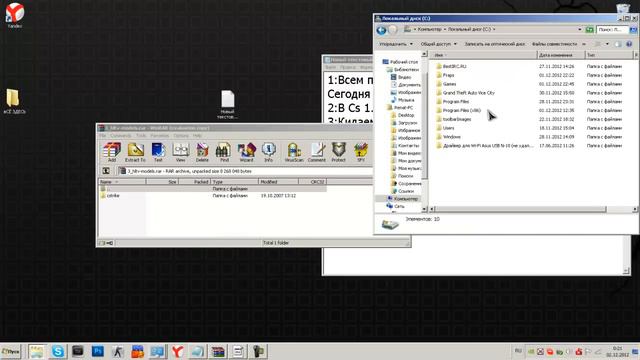This screenshot has height=360, width=640.
Task: Toggle the preview pane icon in Explorer
Action: tap(618, 44)
